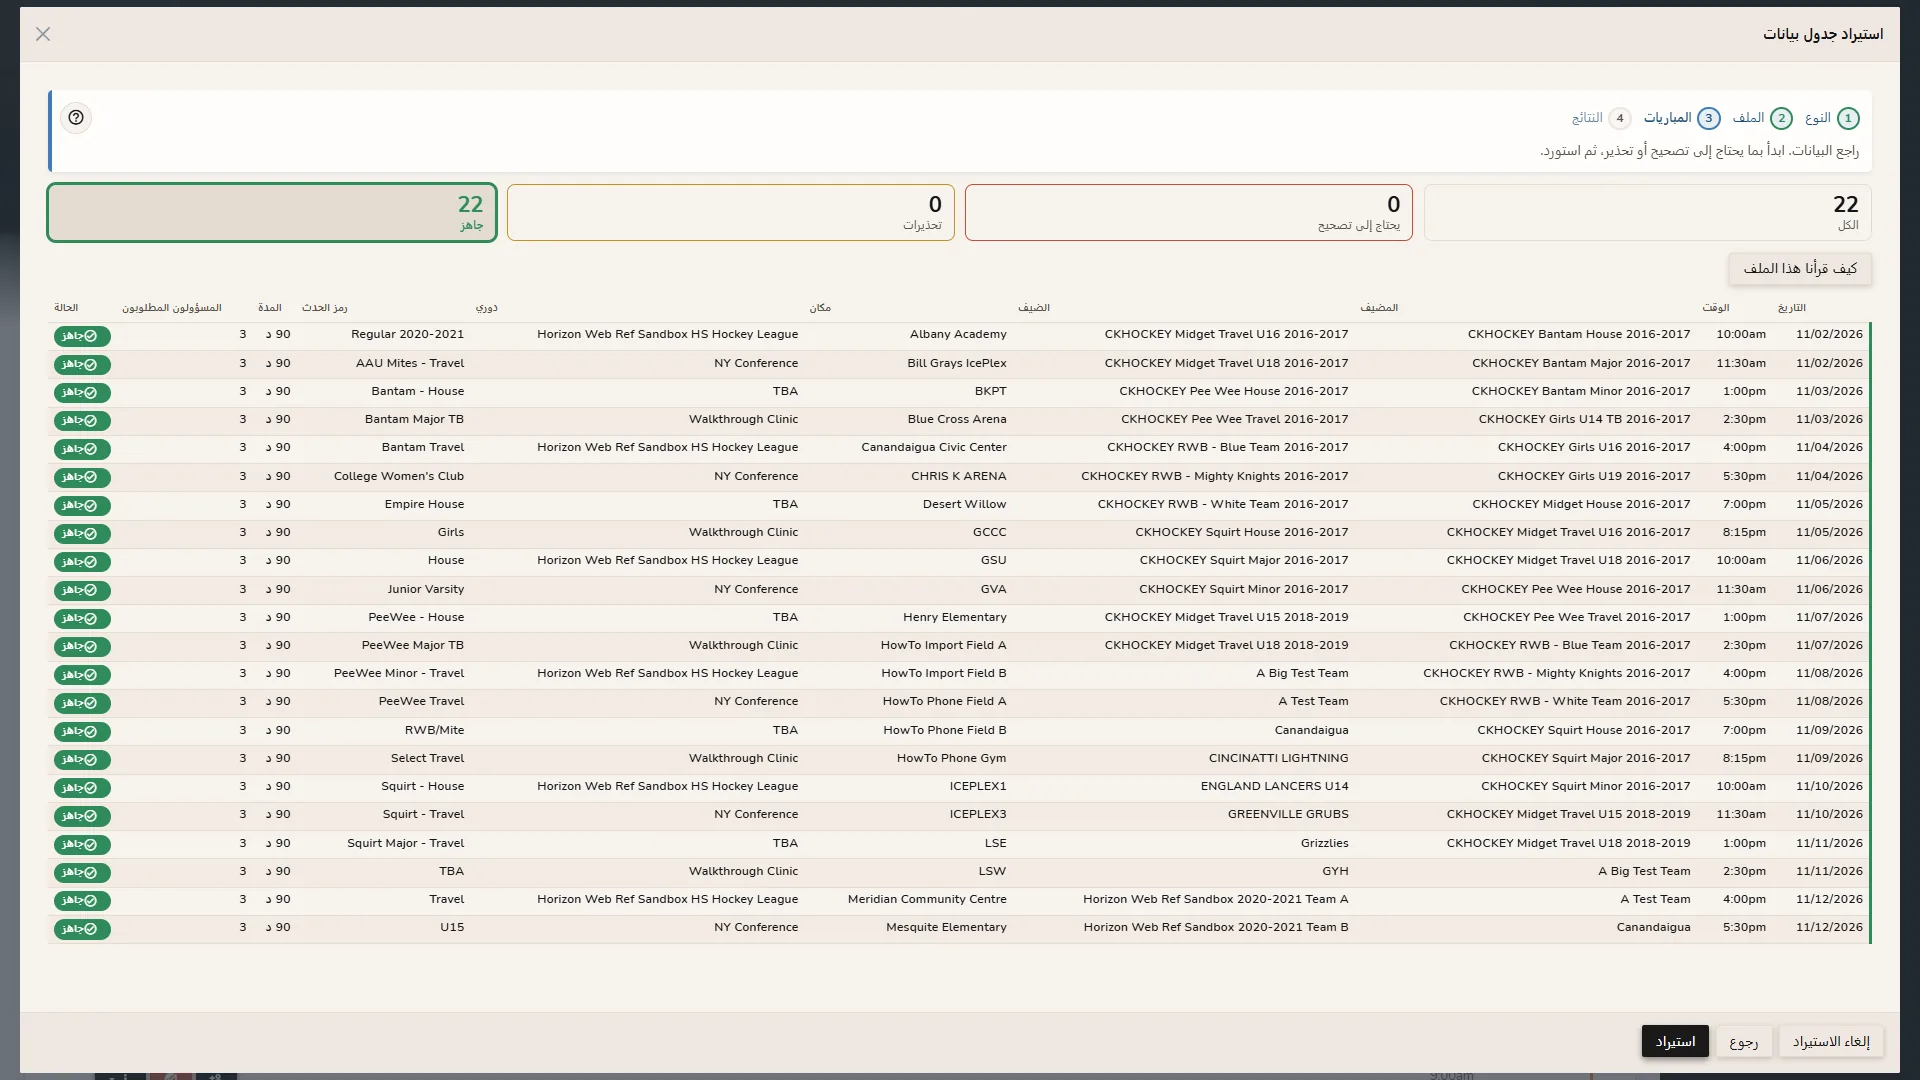
Task: Click the رجوع back button
Action: 1744,1041
